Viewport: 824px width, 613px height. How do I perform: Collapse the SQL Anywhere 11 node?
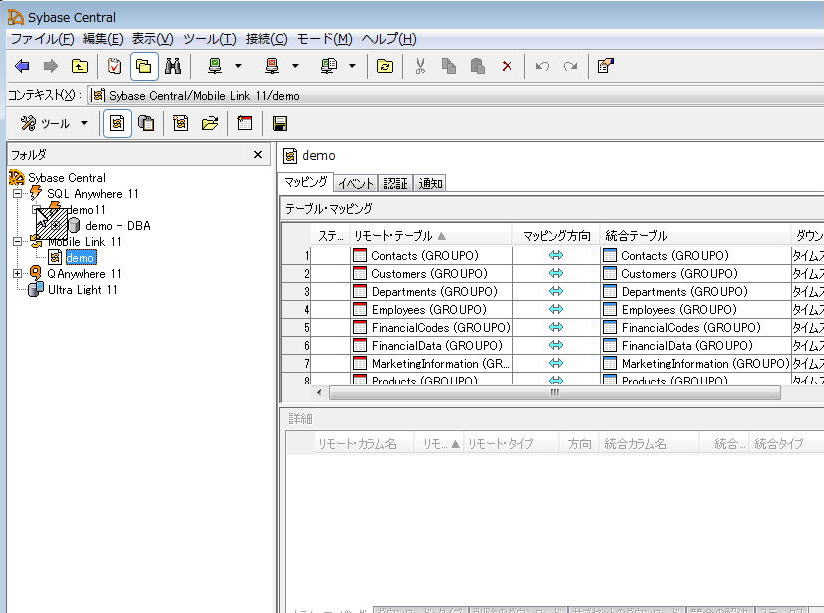[x=17, y=194]
